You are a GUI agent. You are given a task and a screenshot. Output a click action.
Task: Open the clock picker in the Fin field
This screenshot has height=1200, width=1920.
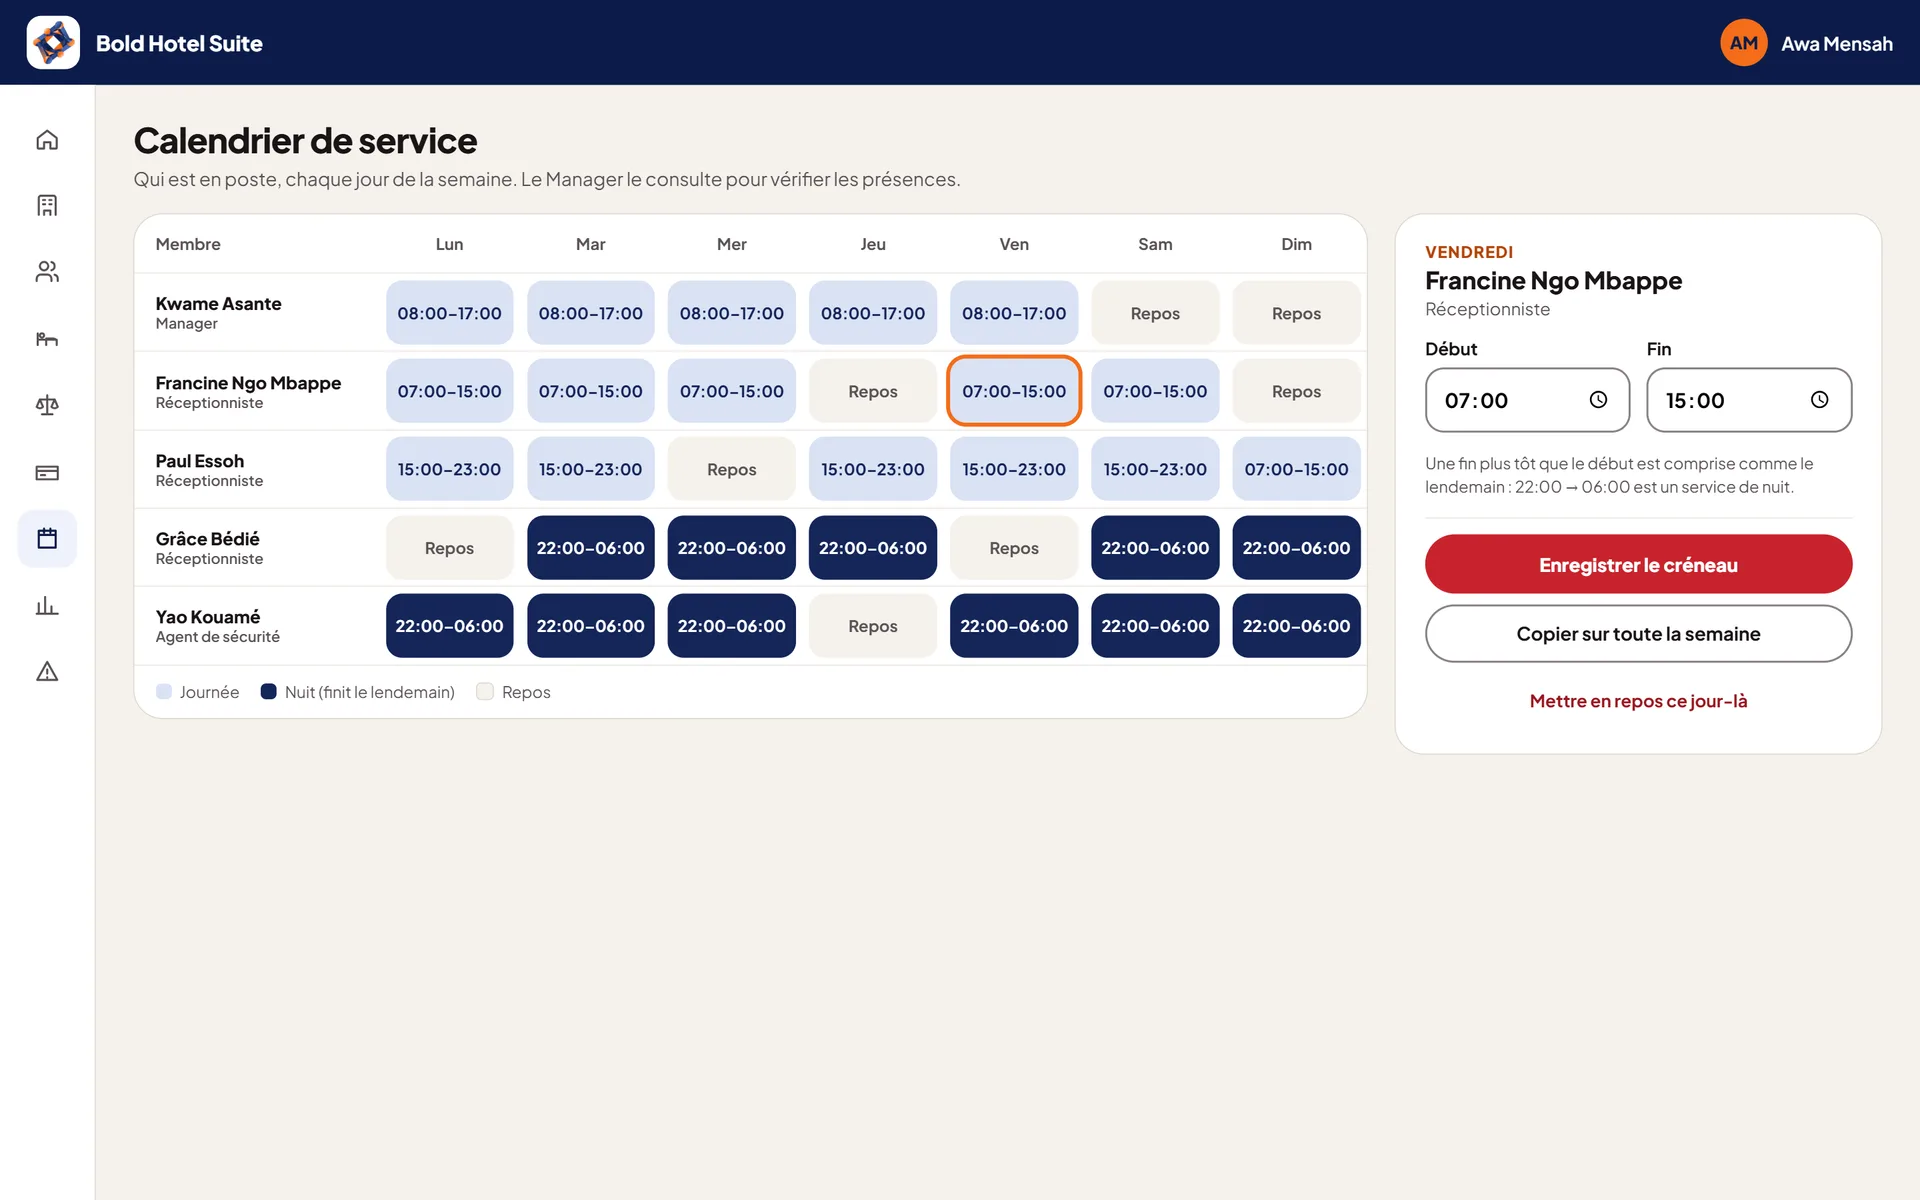[1819, 400]
